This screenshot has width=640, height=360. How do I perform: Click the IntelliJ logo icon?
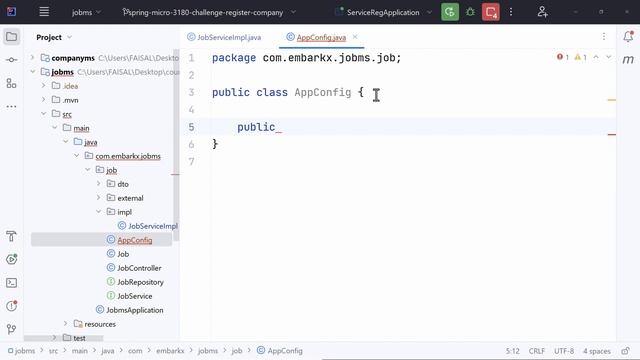click(x=11, y=12)
